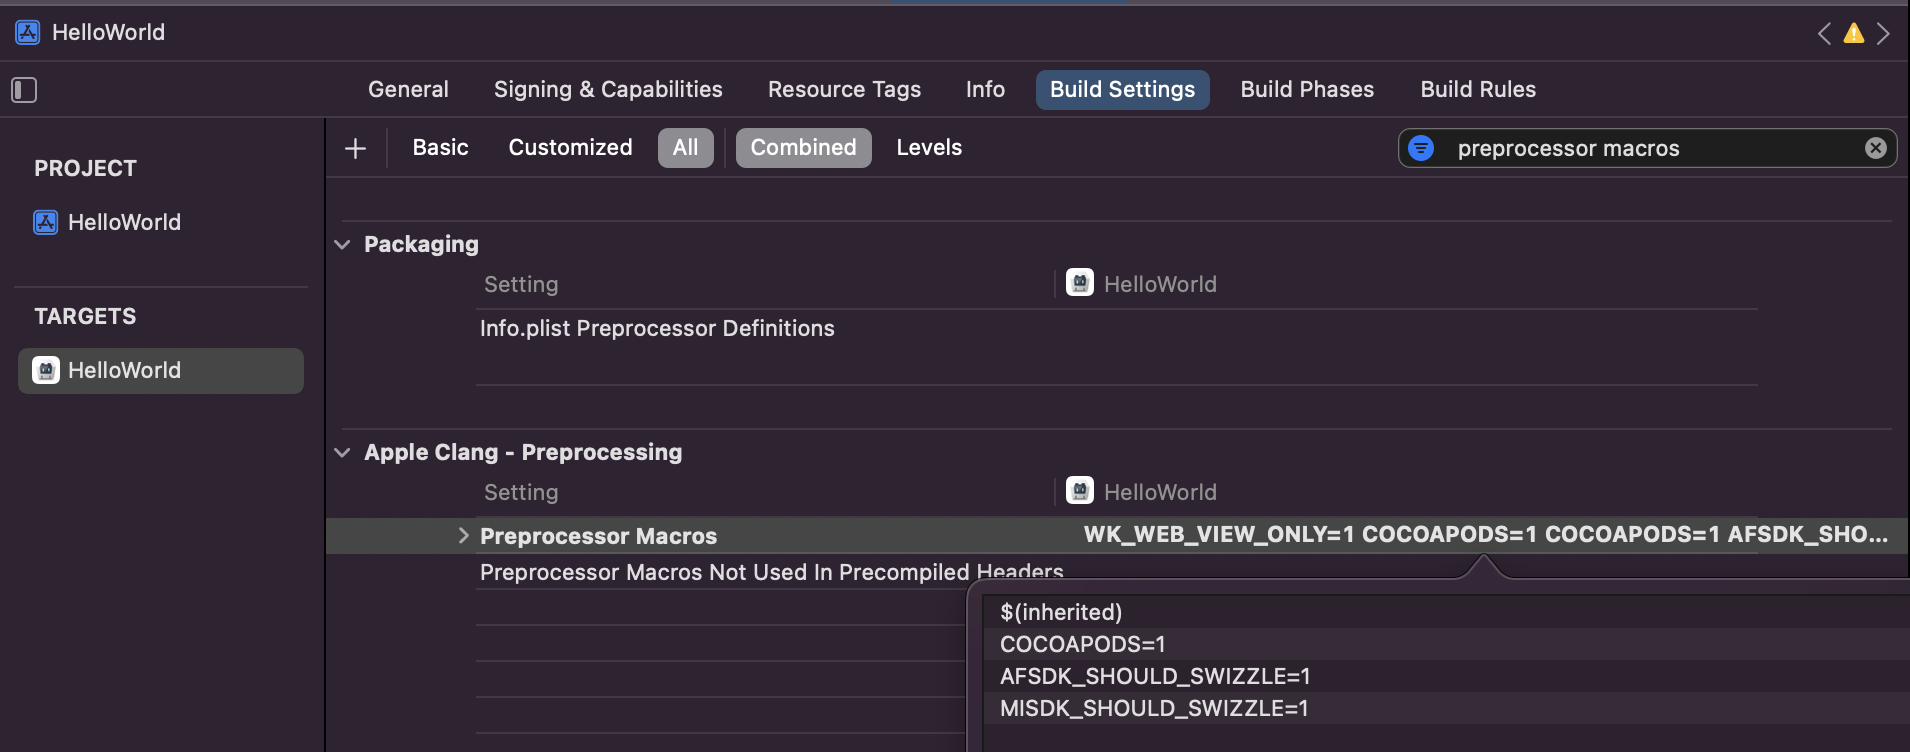Add a build setting with plus button
Screen dimensions: 1910x752
pyautogui.click(x=355, y=148)
